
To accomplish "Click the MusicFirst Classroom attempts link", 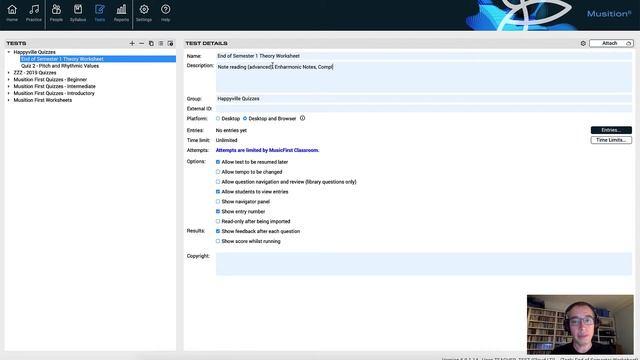I will pyautogui.click(x=267, y=150).
